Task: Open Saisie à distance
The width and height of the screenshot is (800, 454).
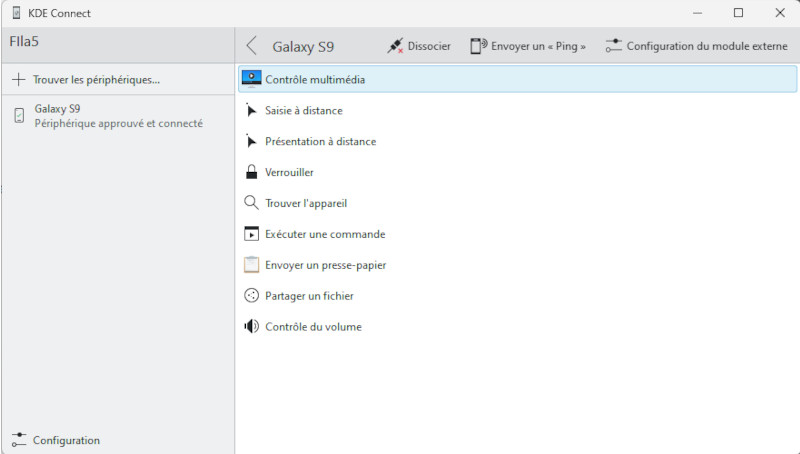Action: click(517, 110)
